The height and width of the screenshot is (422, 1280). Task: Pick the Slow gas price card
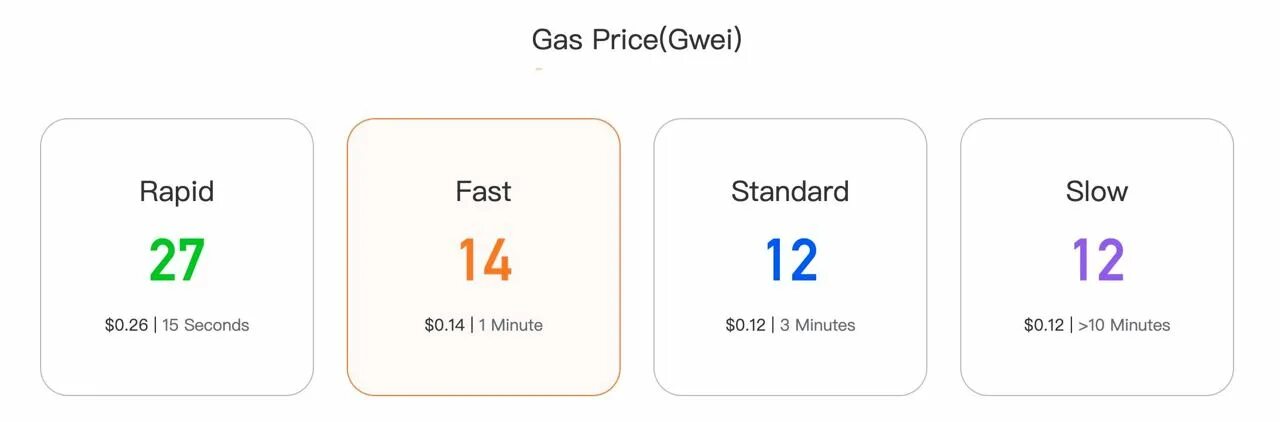click(x=1097, y=257)
